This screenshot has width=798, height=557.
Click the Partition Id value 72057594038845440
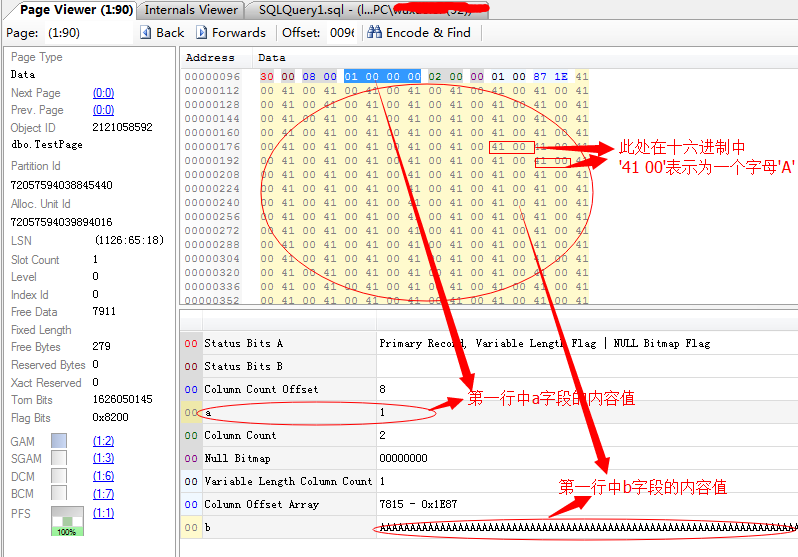pos(62,185)
